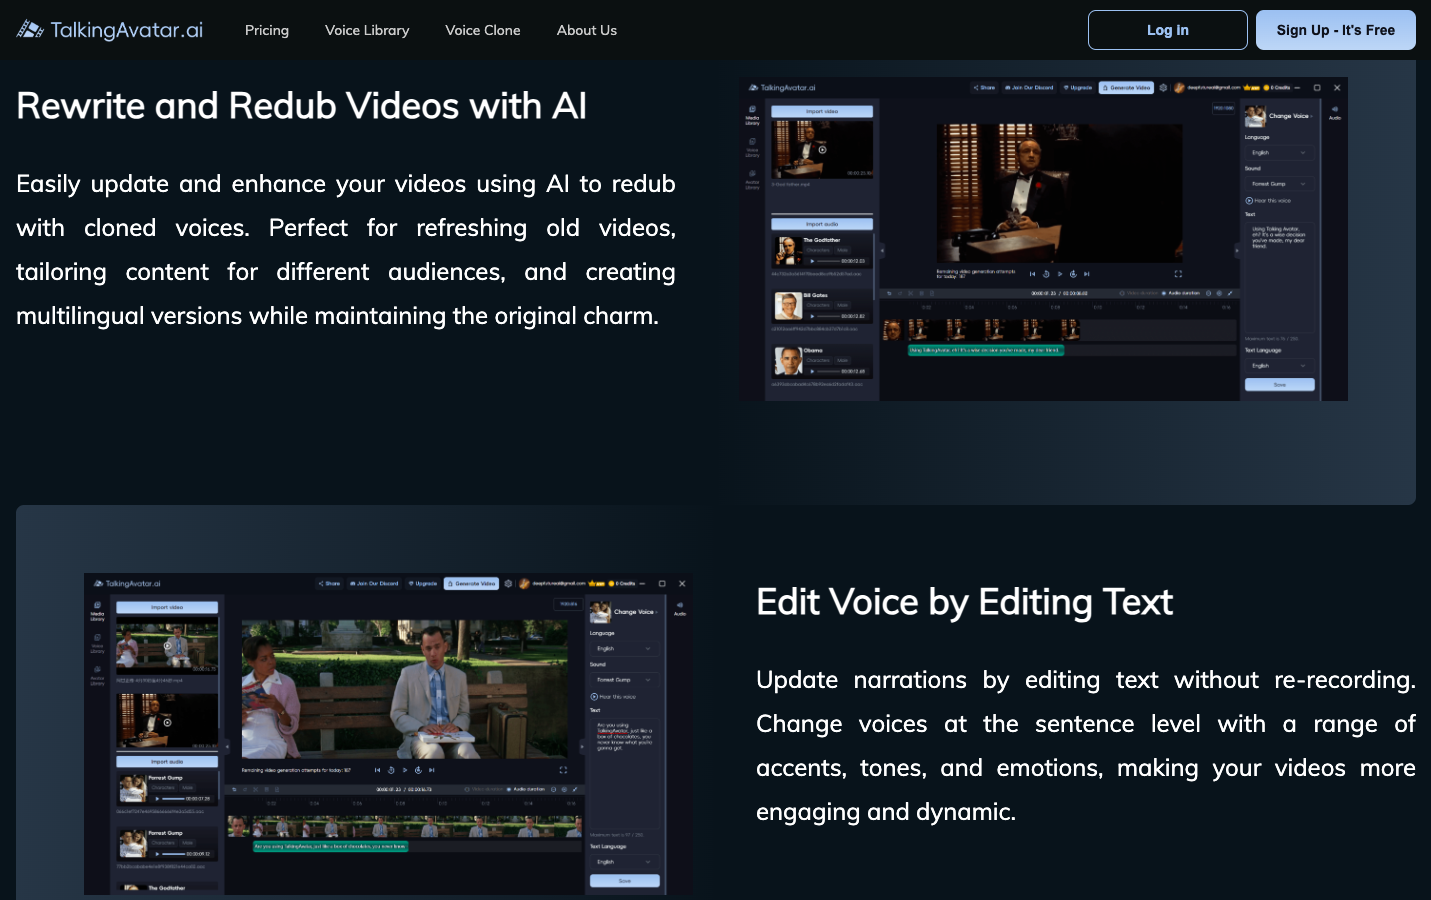
Task: Click Sign Up - It's Free
Action: pyautogui.click(x=1336, y=30)
